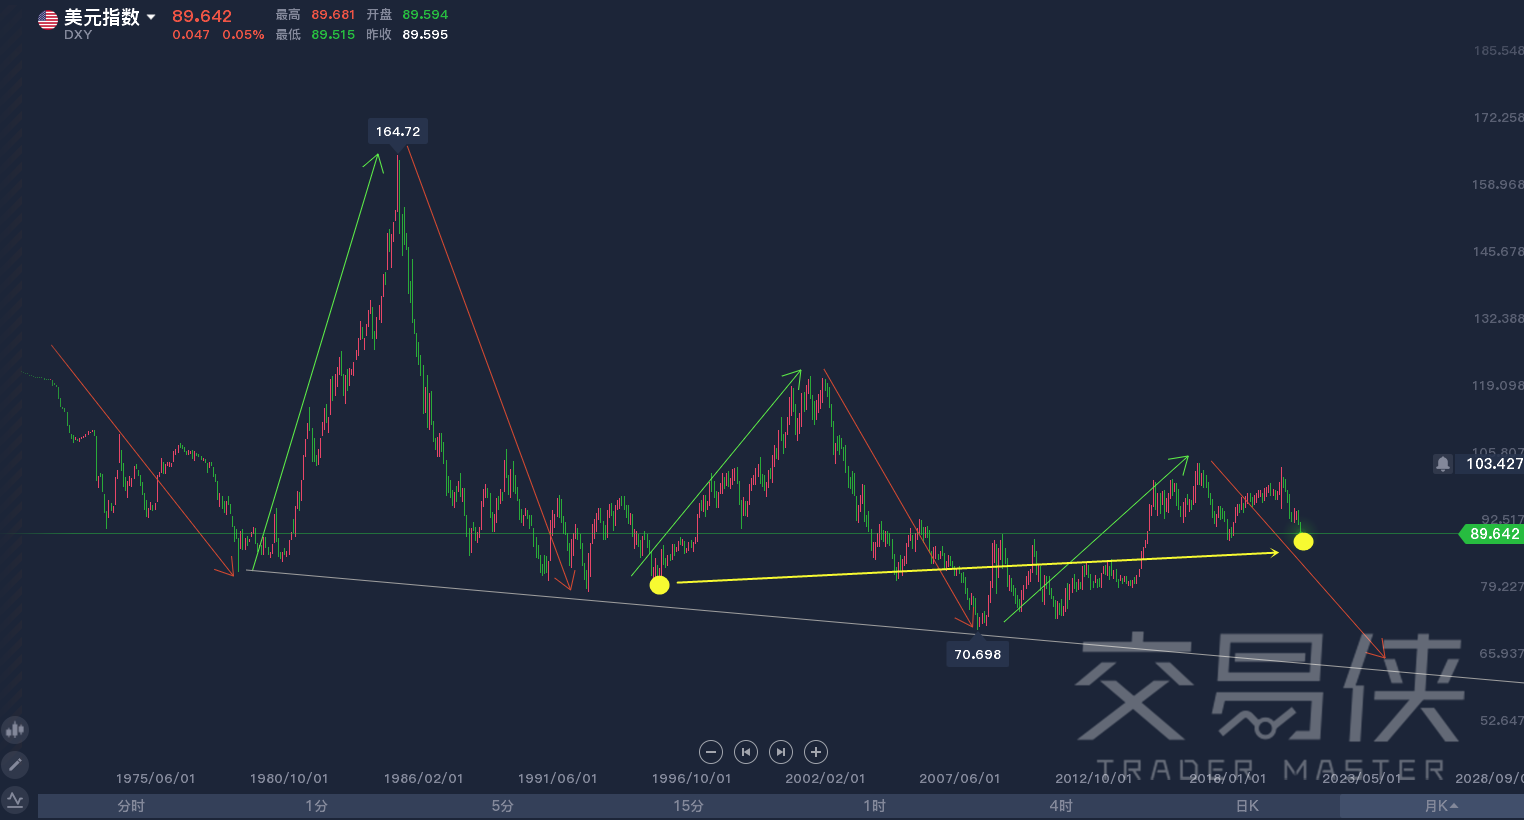Open the candlestick chart type icon

(15, 730)
